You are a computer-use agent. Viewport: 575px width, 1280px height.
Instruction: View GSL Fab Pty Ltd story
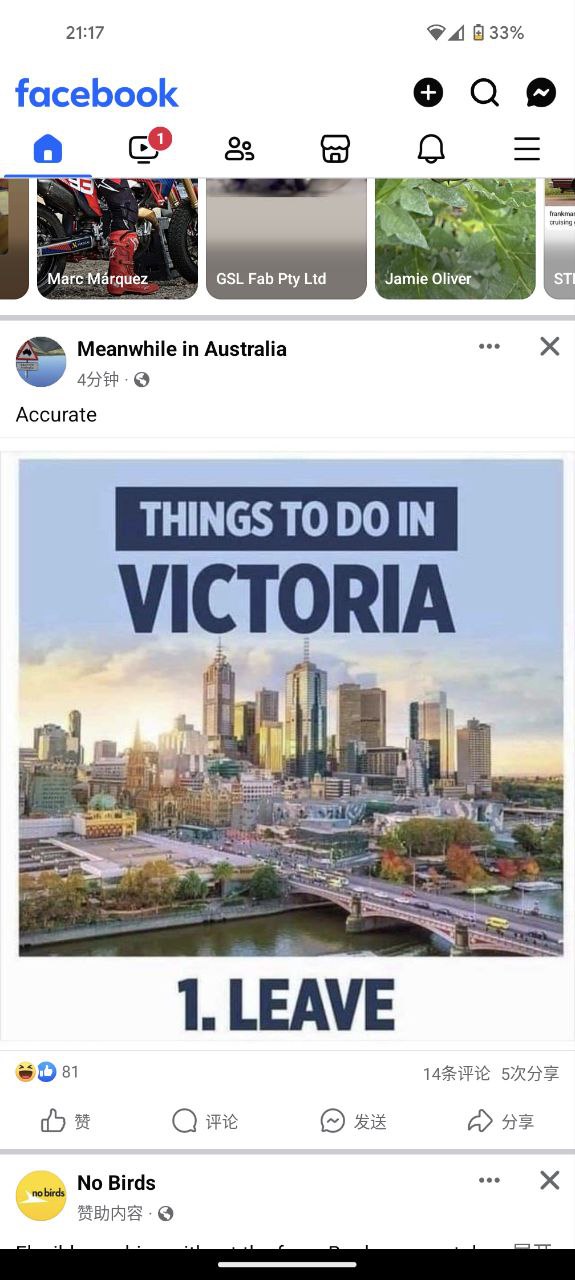[286, 239]
